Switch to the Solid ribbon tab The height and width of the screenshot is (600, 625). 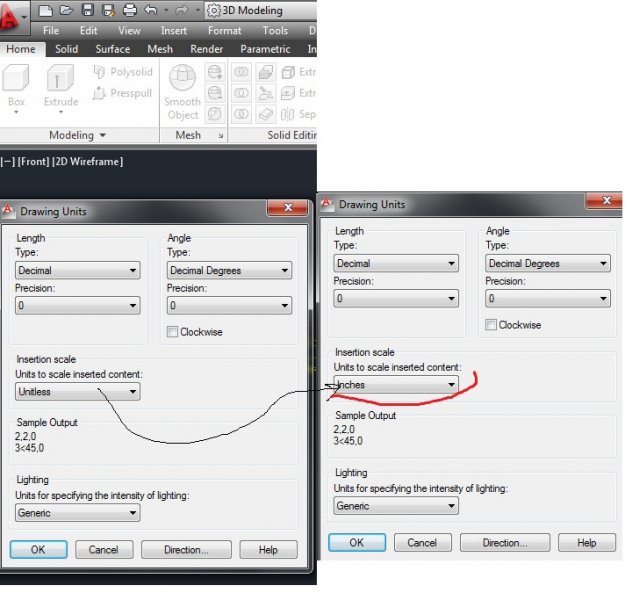67,49
